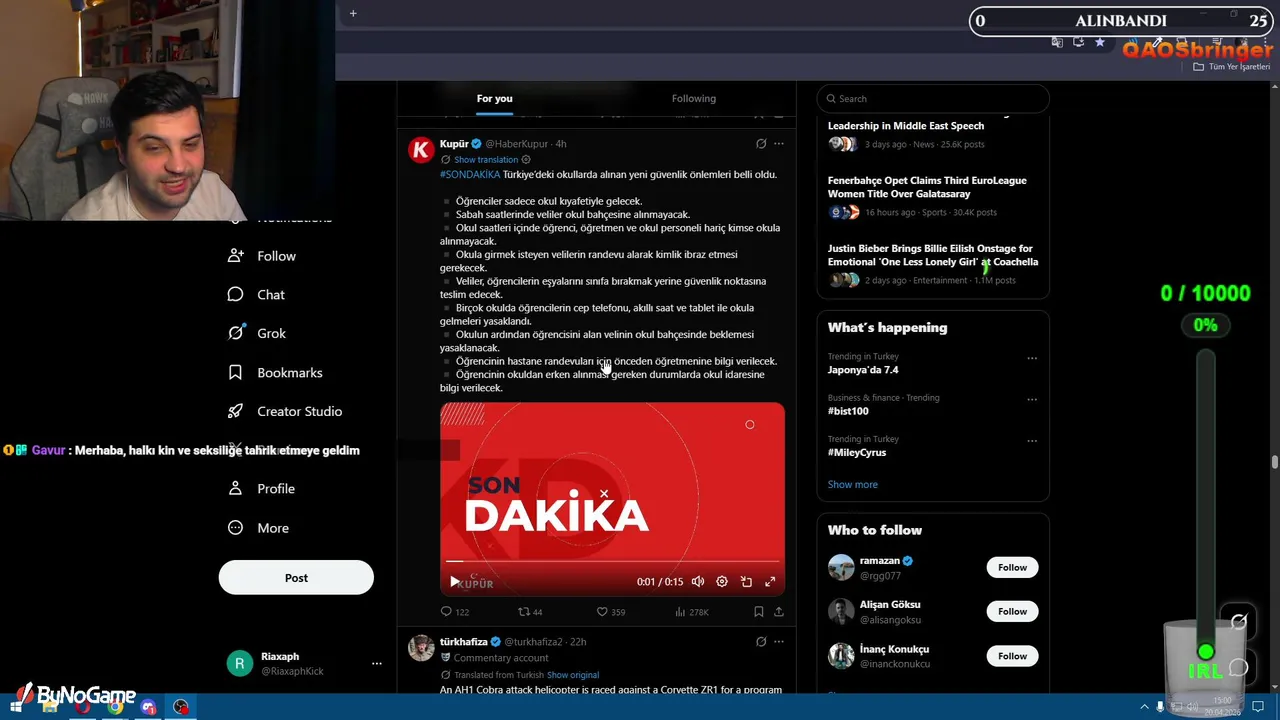Click Grok icon on türkhafiza post
The width and height of the screenshot is (1280, 720).
click(761, 642)
